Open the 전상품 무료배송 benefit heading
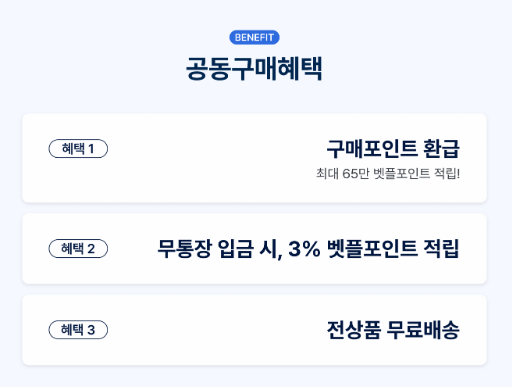Screen dimensions: 512x387 coord(393,330)
